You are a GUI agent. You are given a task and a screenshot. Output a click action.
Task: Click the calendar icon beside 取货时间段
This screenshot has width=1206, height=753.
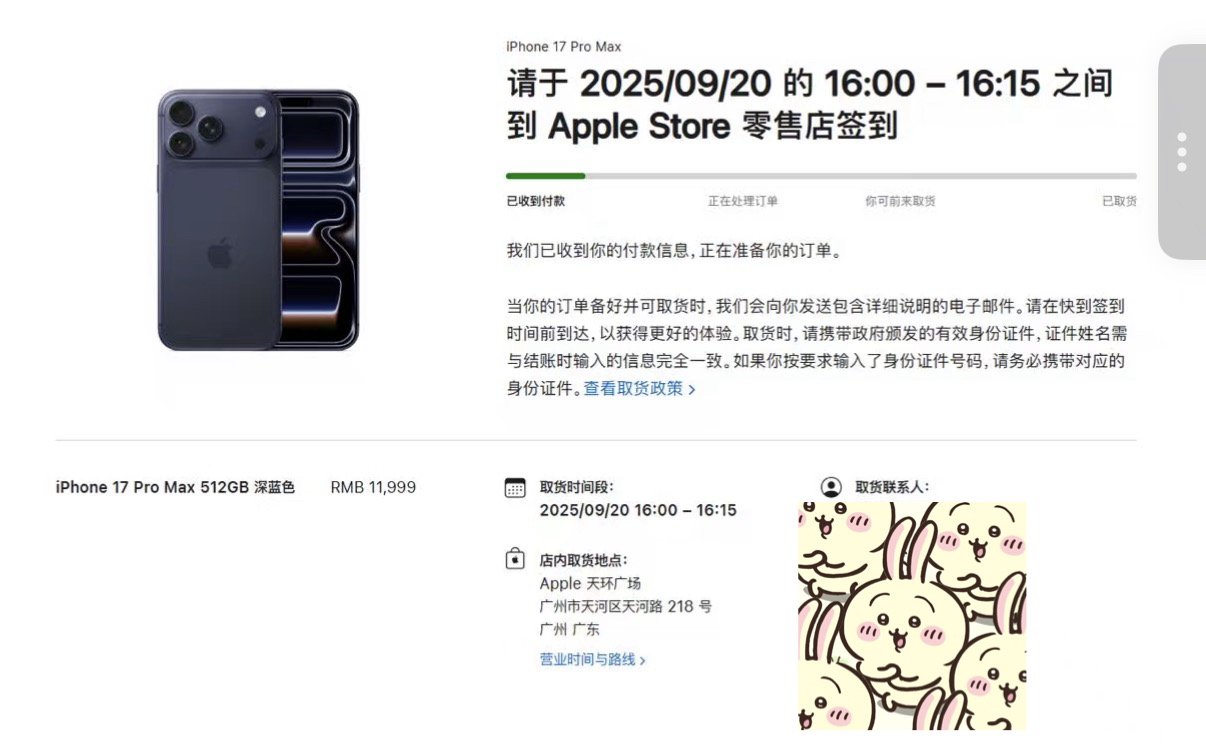[x=515, y=488]
